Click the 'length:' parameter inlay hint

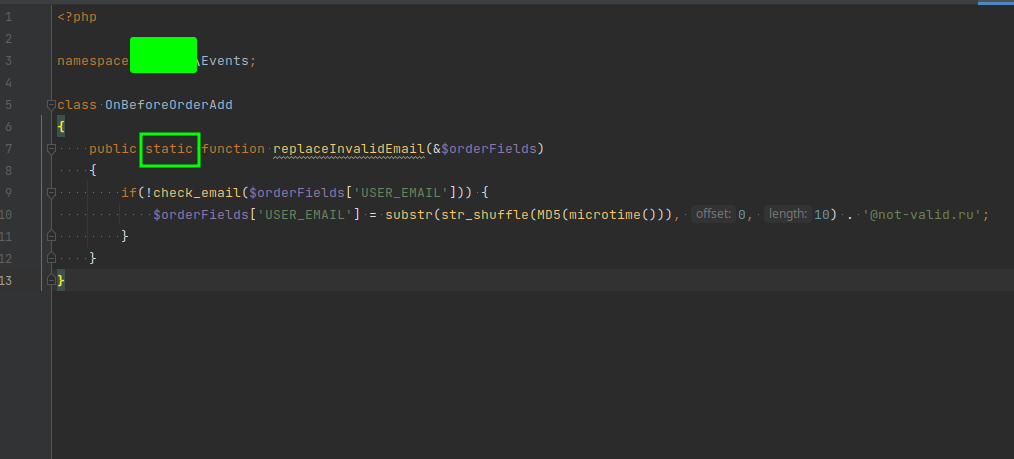tap(788, 215)
